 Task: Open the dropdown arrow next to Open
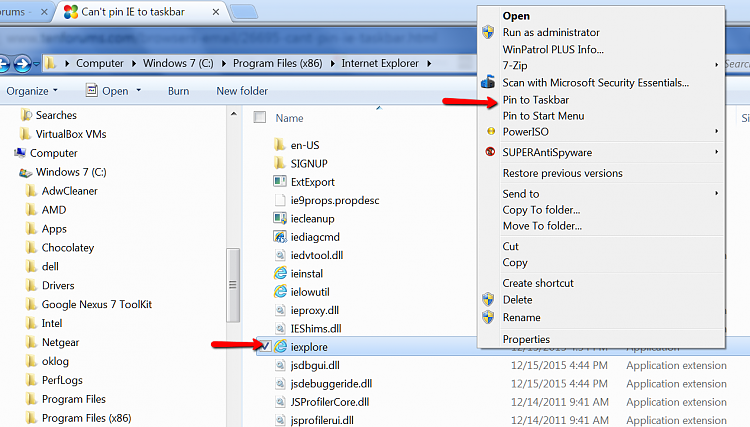pyautogui.click(x=139, y=90)
